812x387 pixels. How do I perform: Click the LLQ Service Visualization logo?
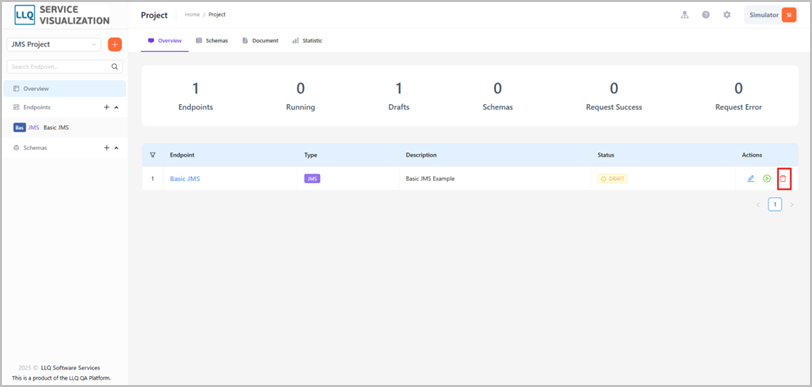62,15
